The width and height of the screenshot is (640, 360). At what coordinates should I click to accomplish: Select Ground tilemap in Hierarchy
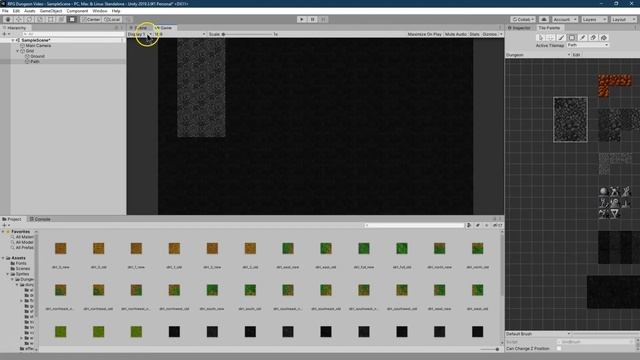point(37,56)
